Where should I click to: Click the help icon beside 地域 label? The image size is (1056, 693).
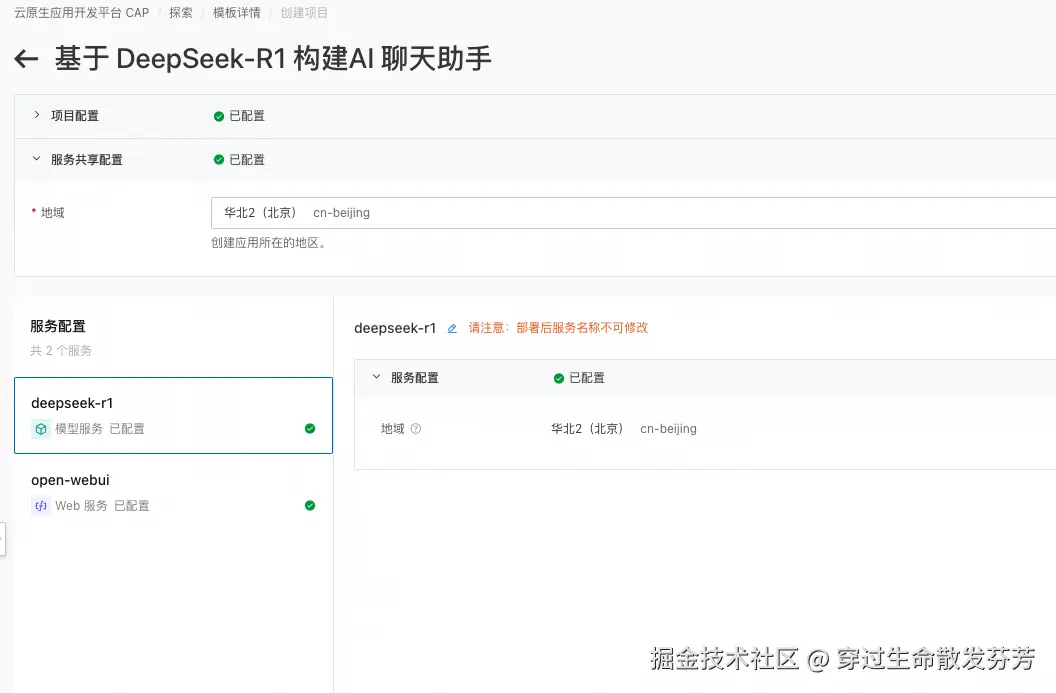(416, 429)
